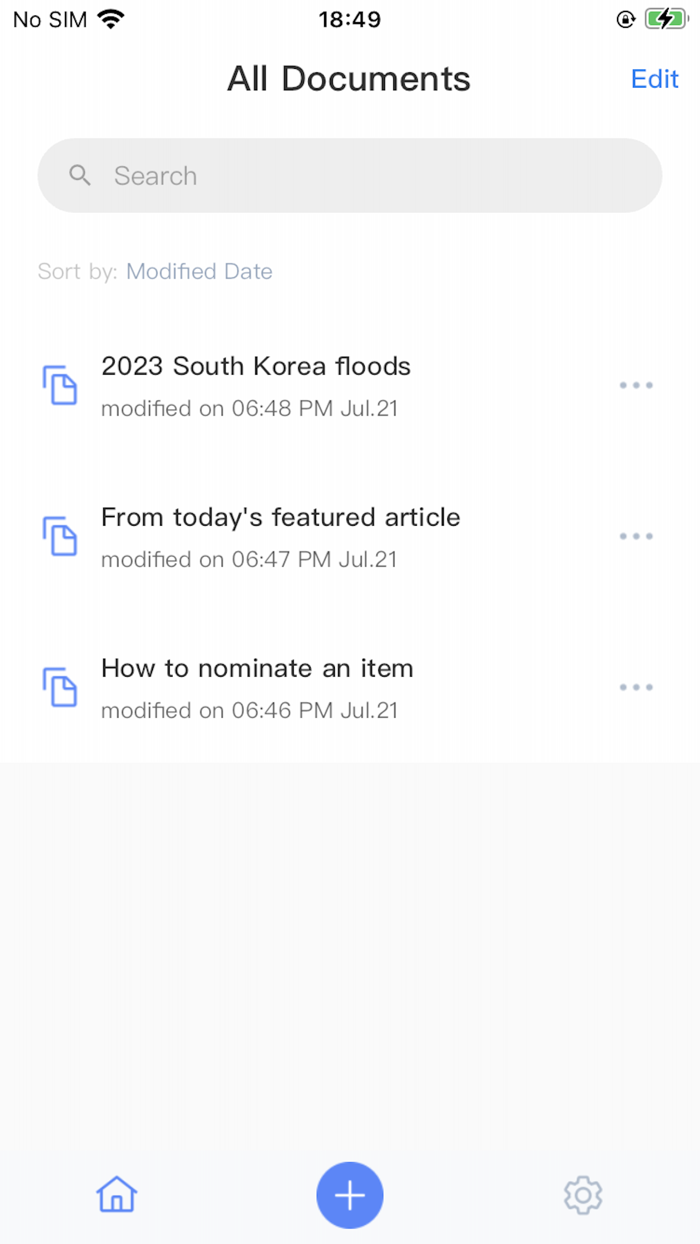
Task: Open options menu for How to nominate an item
Action: pos(636,687)
